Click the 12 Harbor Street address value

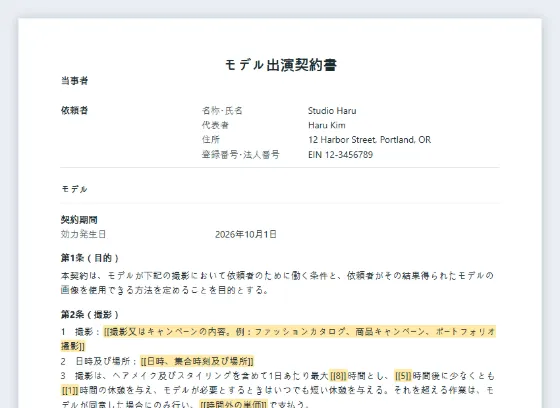[369, 140]
